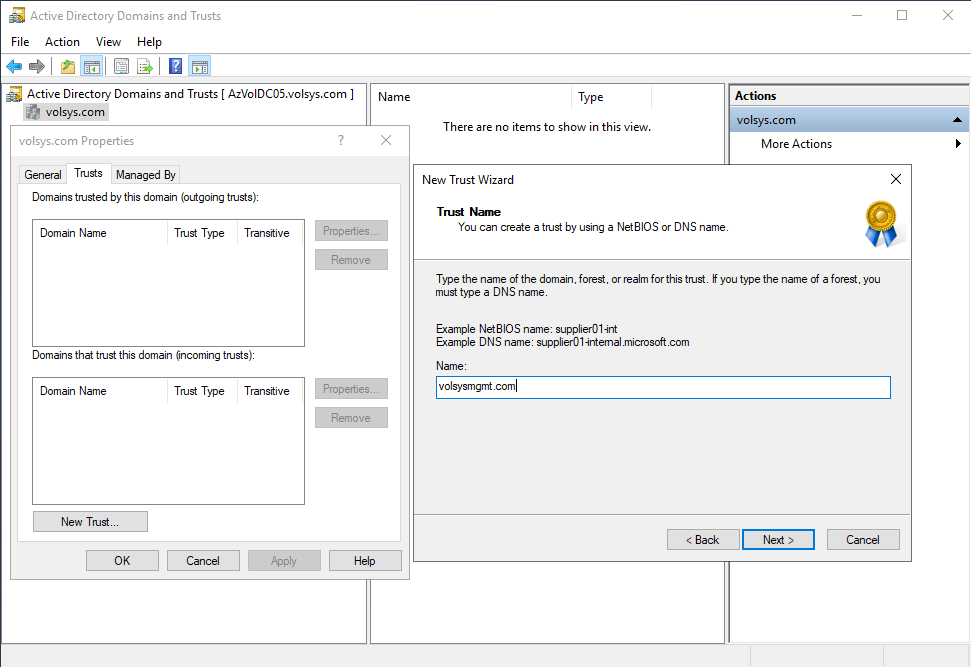Switch to the Managed By tab
971x667 pixels.
click(x=146, y=175)
